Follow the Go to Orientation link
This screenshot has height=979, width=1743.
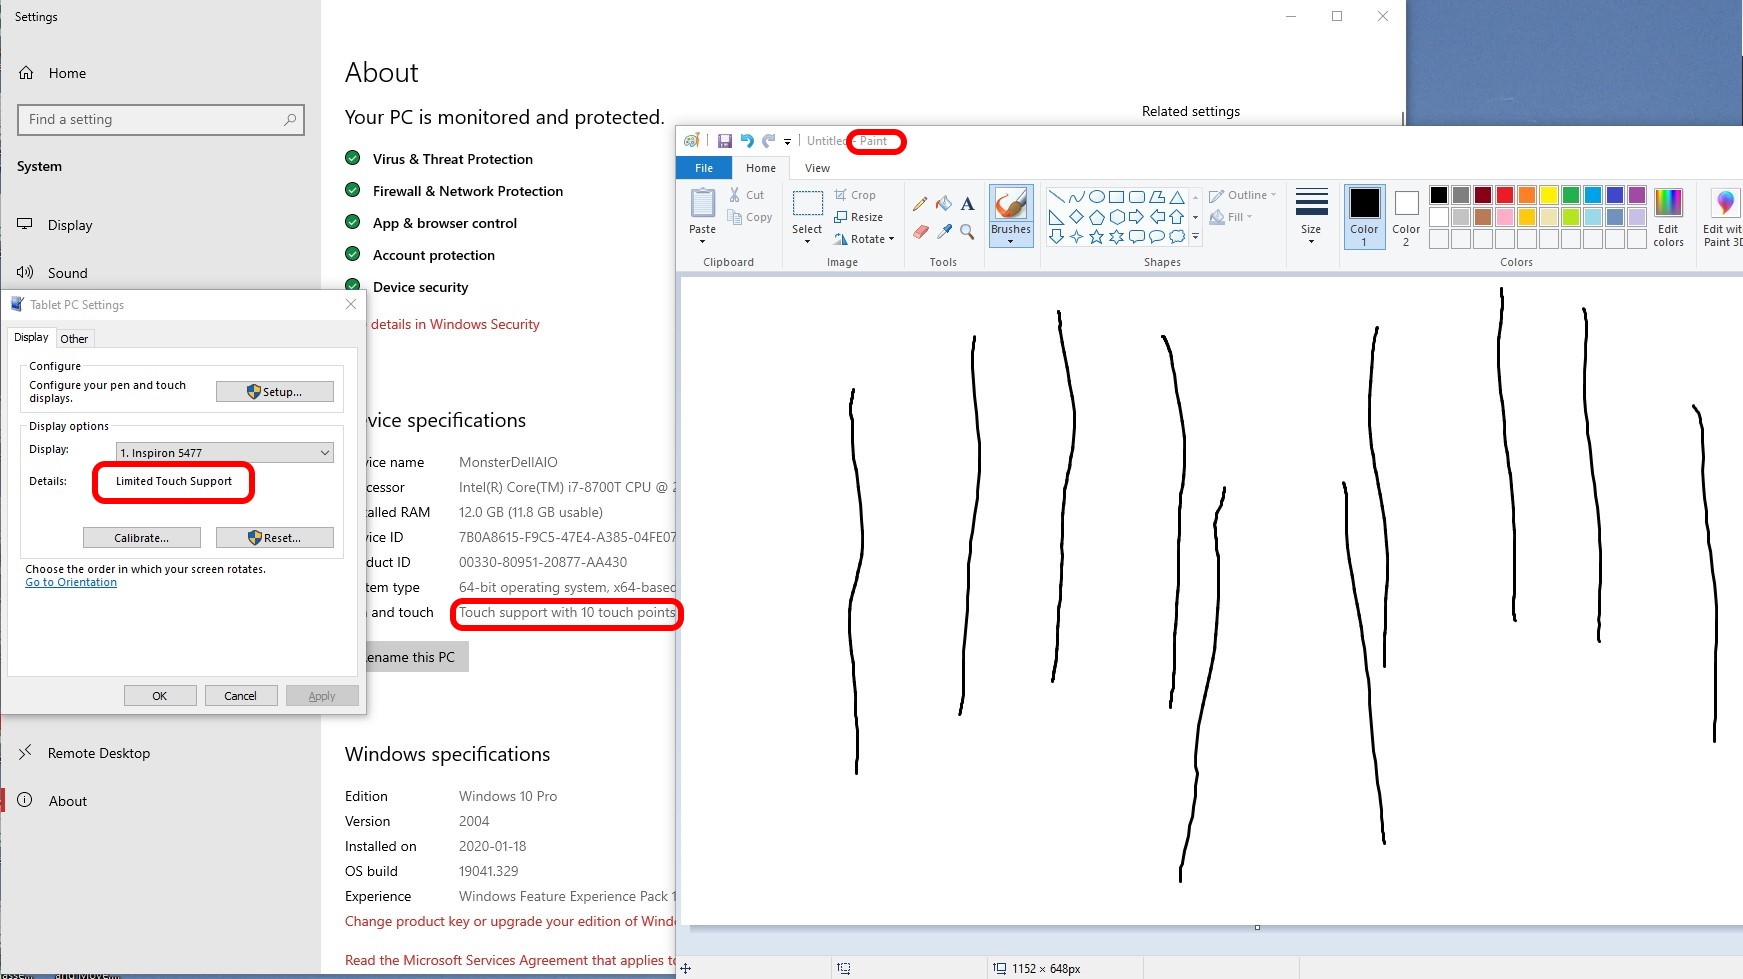coord(71,582)
